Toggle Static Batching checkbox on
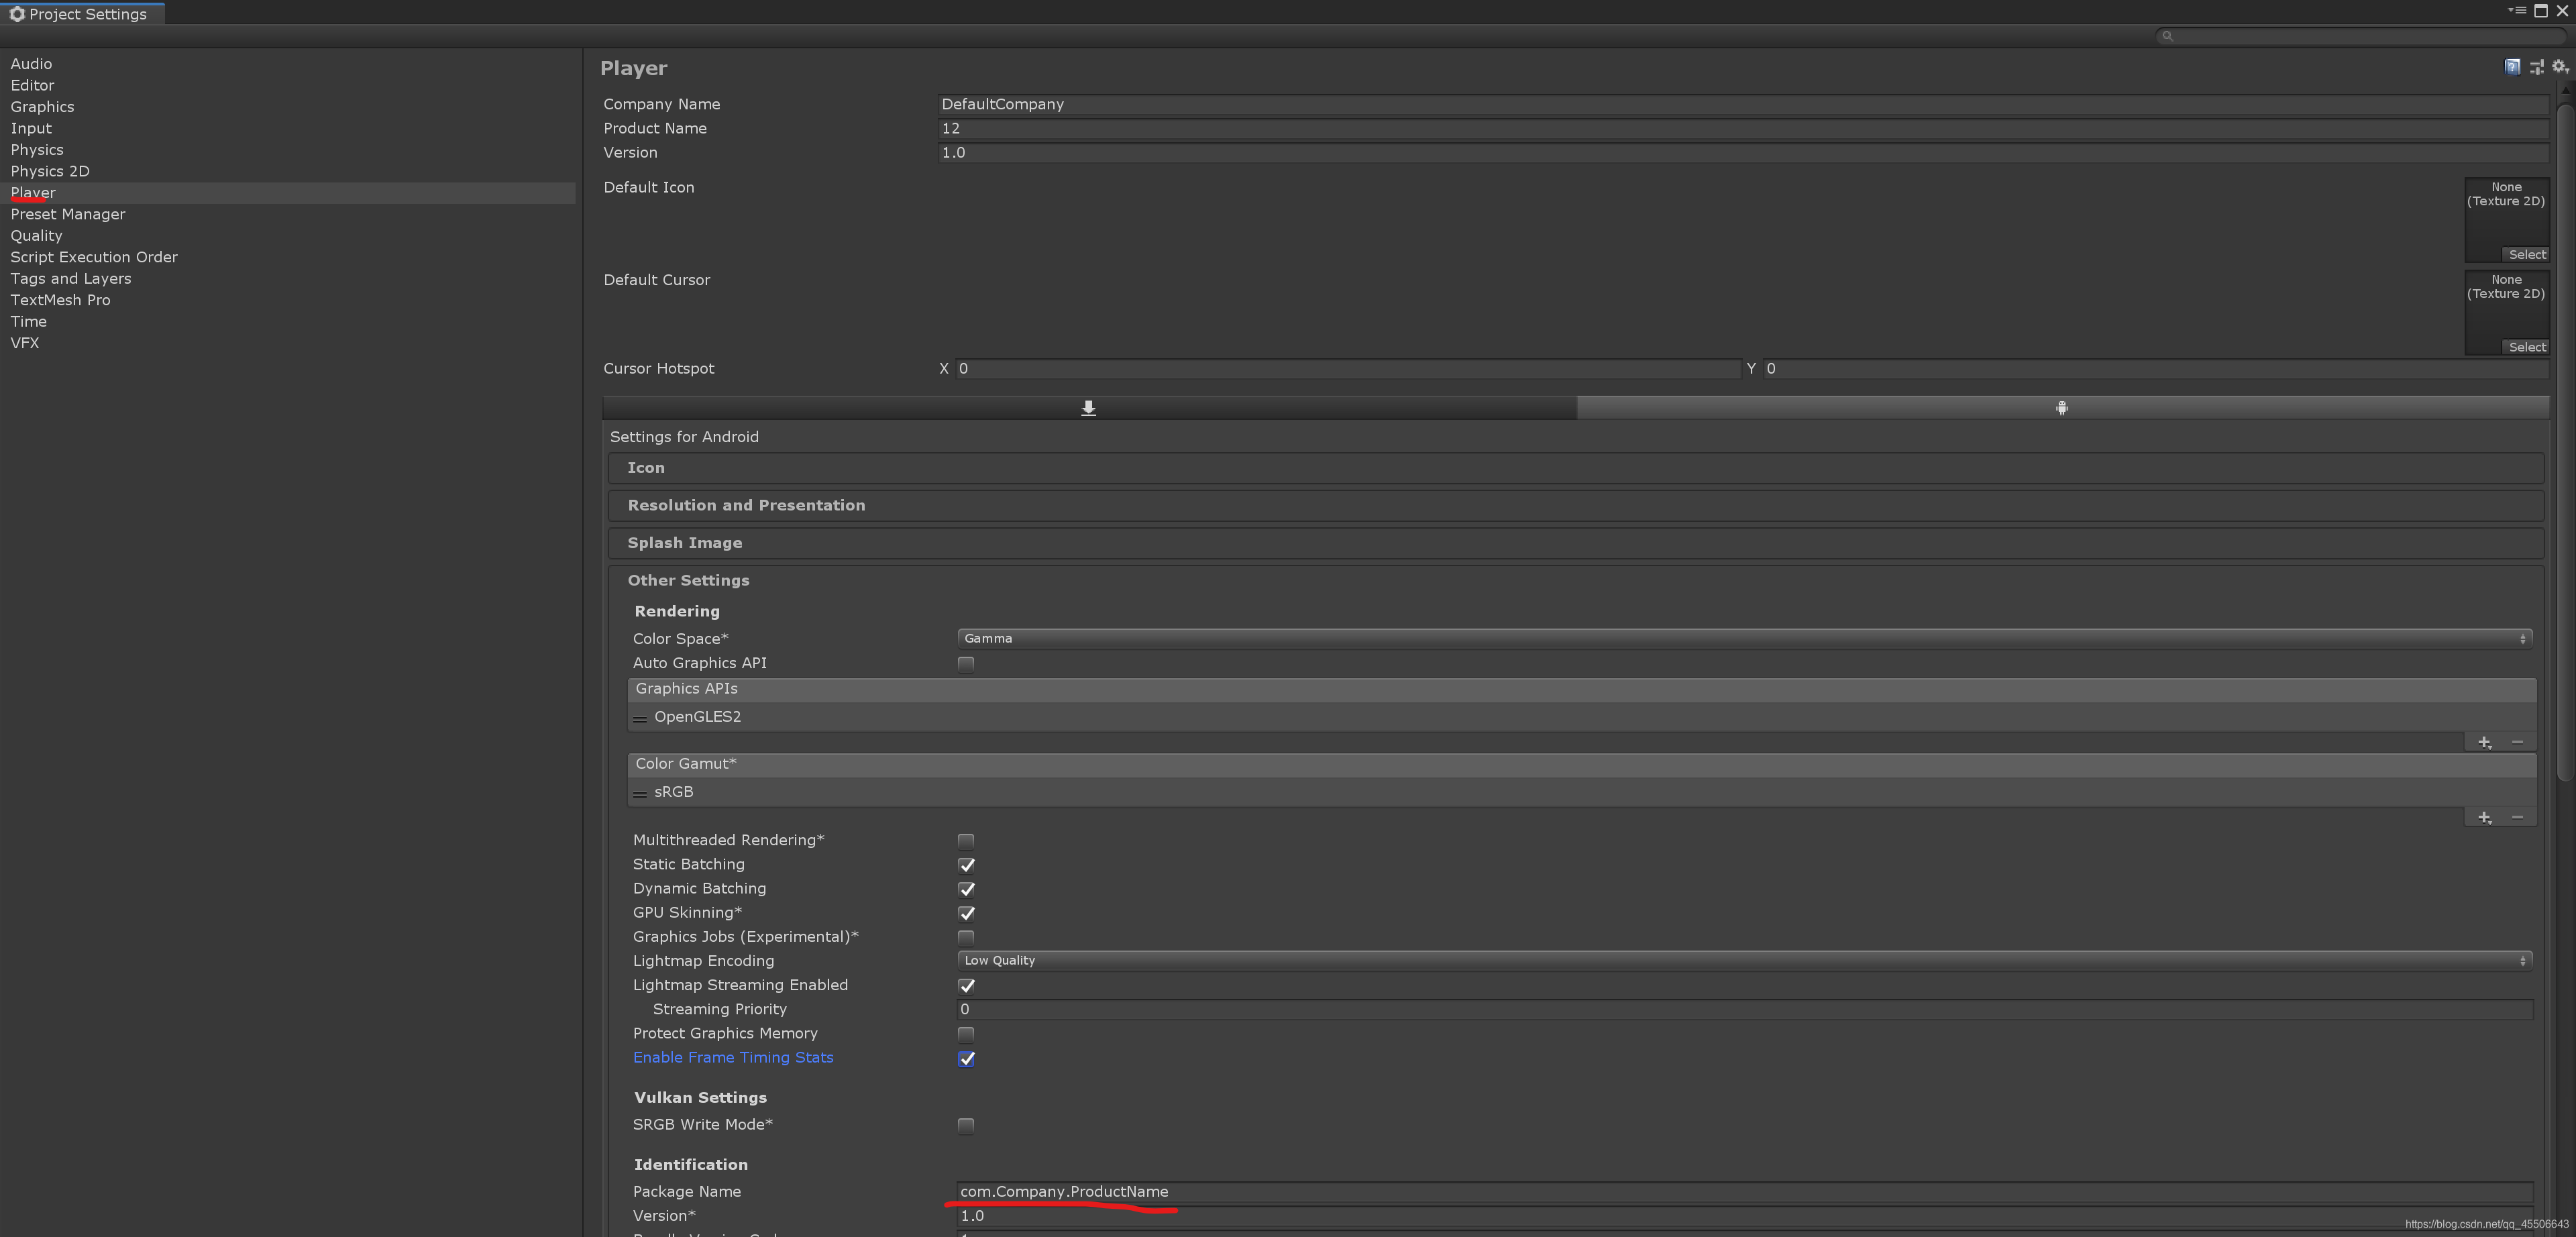This screenshot has height=1237, width=2576. click(x=967, y=864)
